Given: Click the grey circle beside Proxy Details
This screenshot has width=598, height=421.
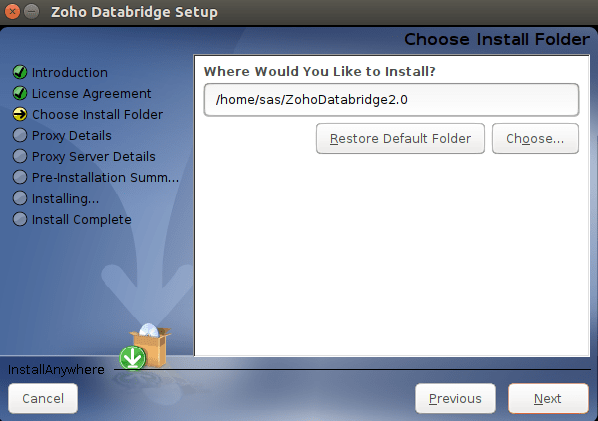Looking at the screenshot, I should click(x=20, y=135).
